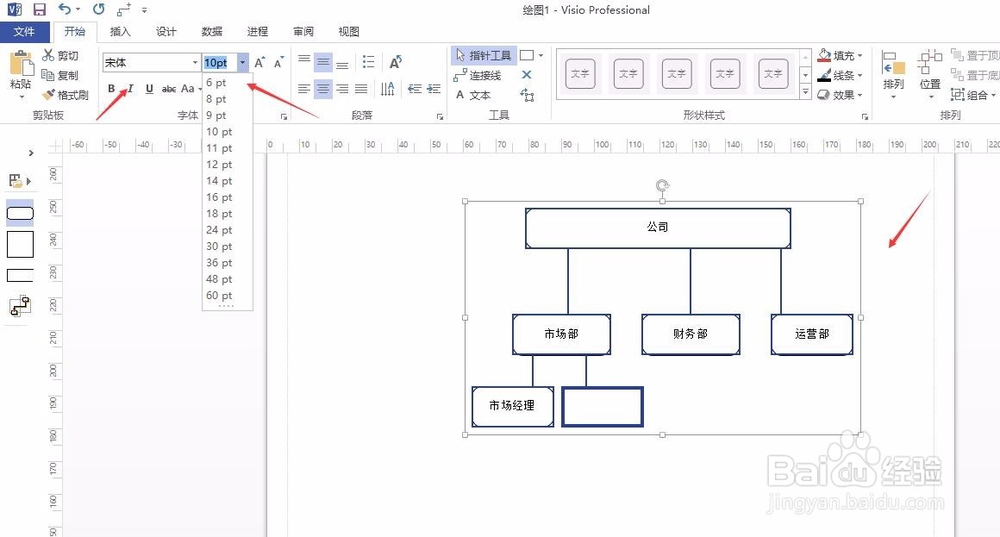
Task: Decrease paragraph indent
Action: coord(415,89)
